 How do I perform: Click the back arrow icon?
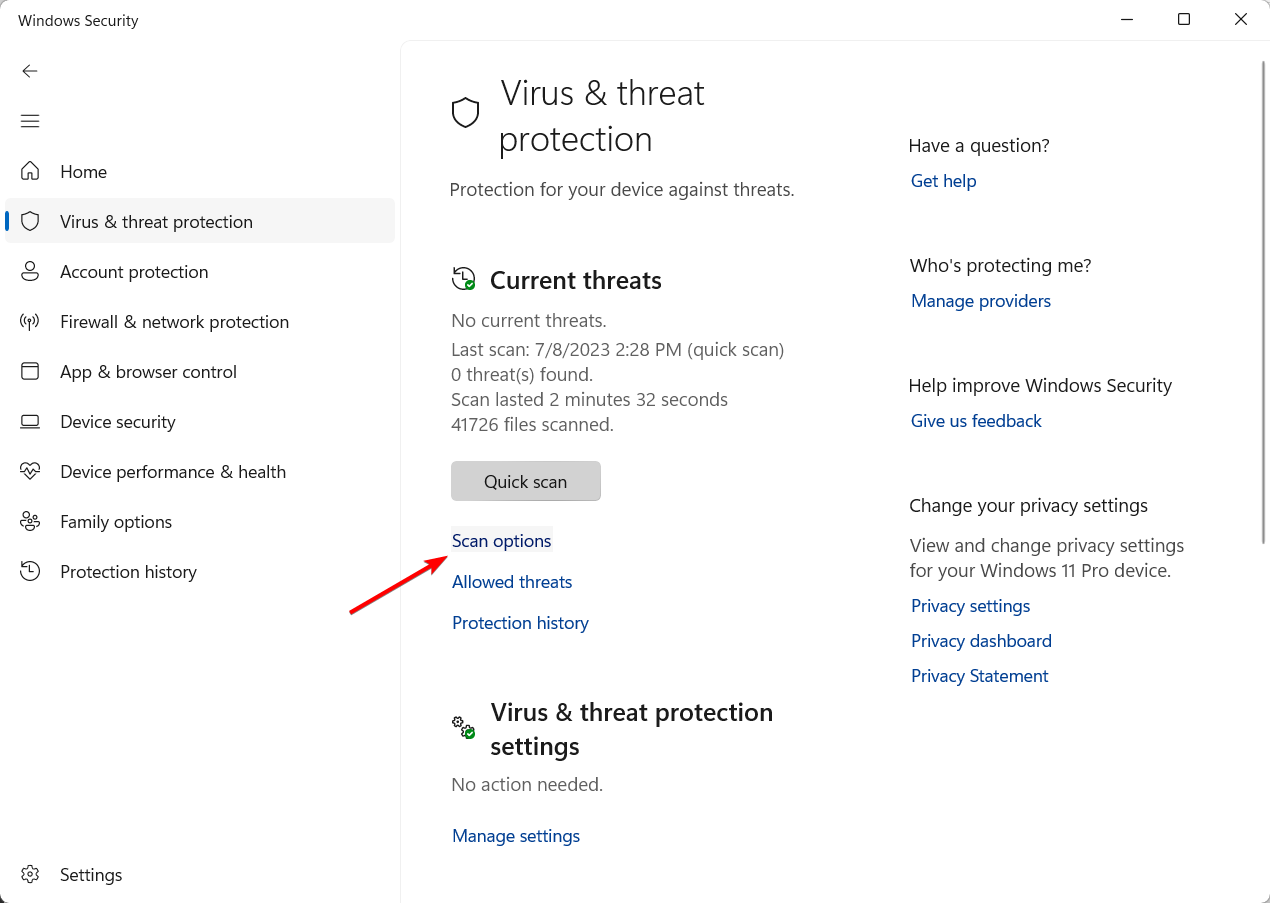coord(30,71)
